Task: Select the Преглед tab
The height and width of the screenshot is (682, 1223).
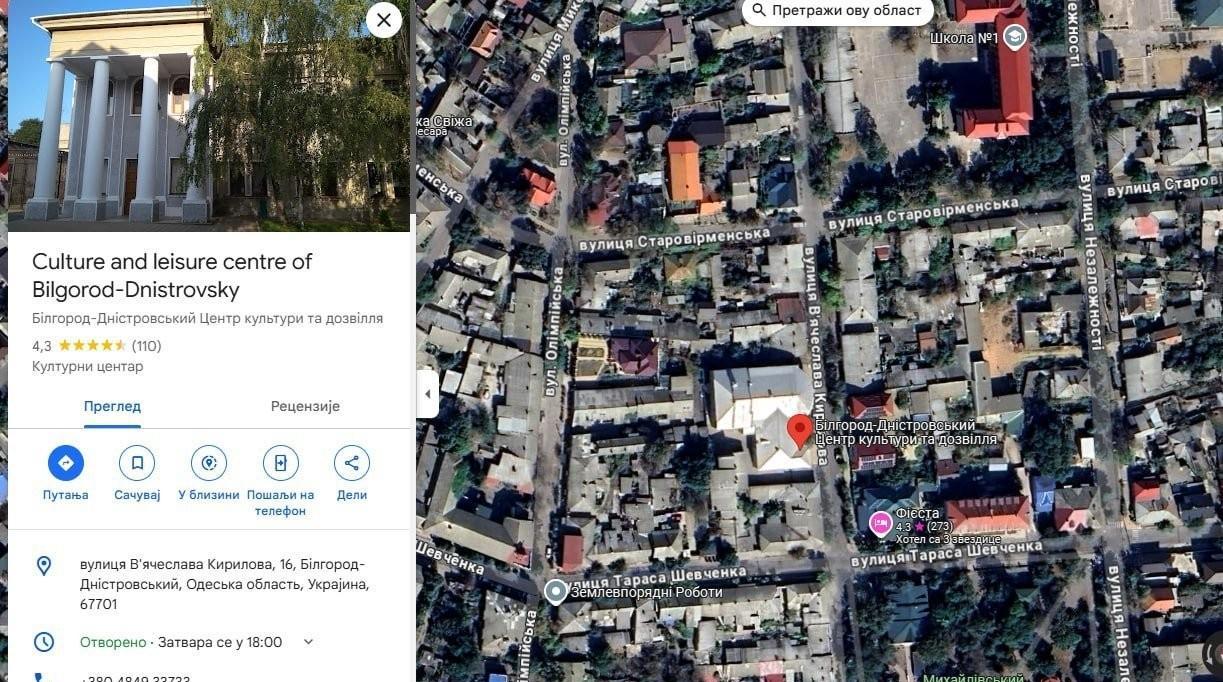Action: 112,406
